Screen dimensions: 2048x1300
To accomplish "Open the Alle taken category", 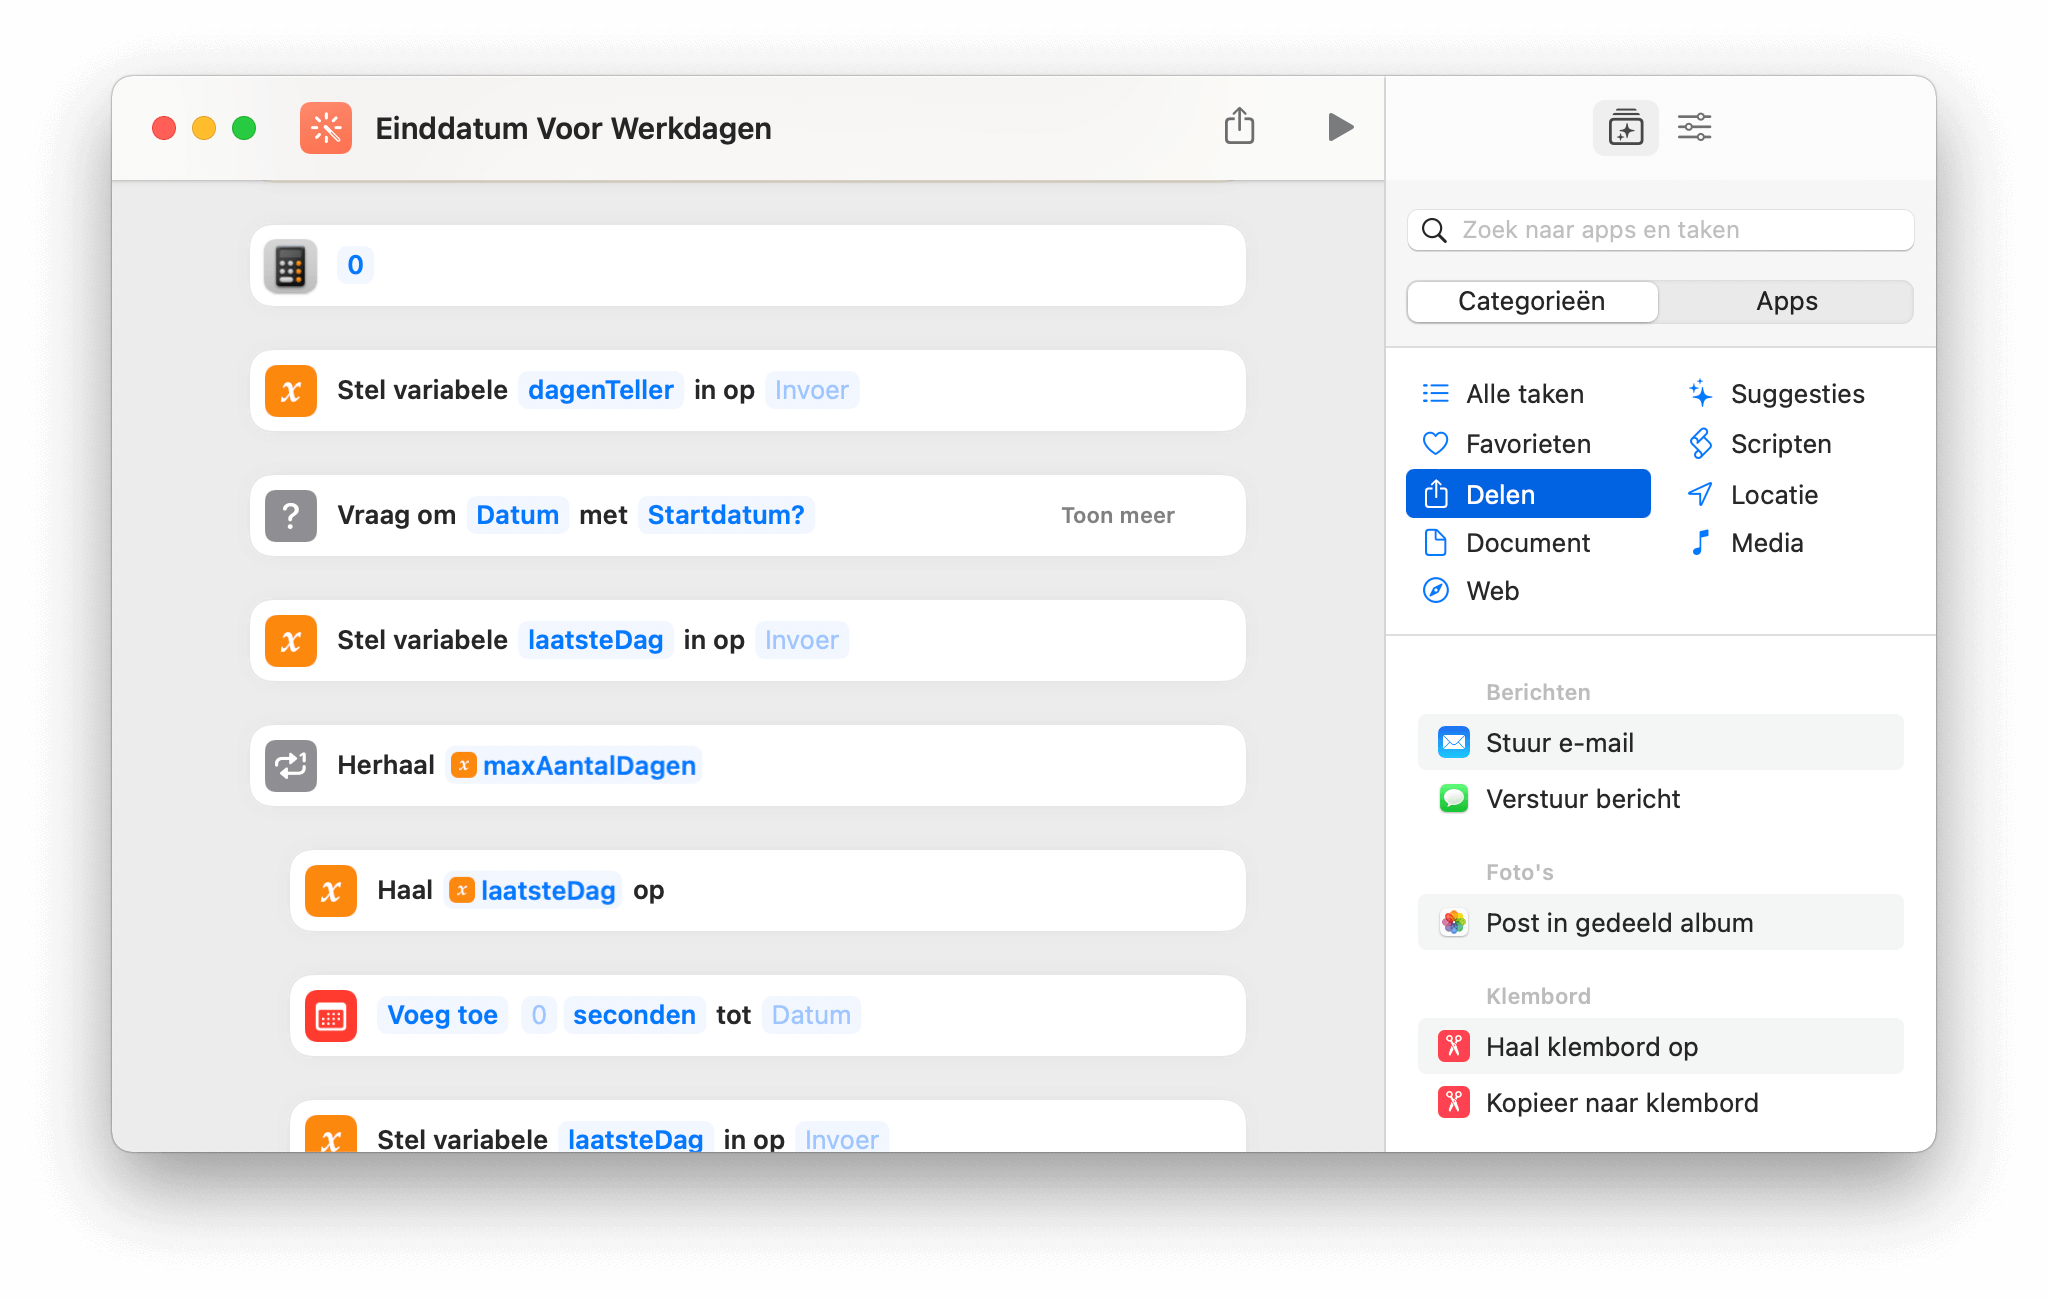I will (x=1527, y=394).
